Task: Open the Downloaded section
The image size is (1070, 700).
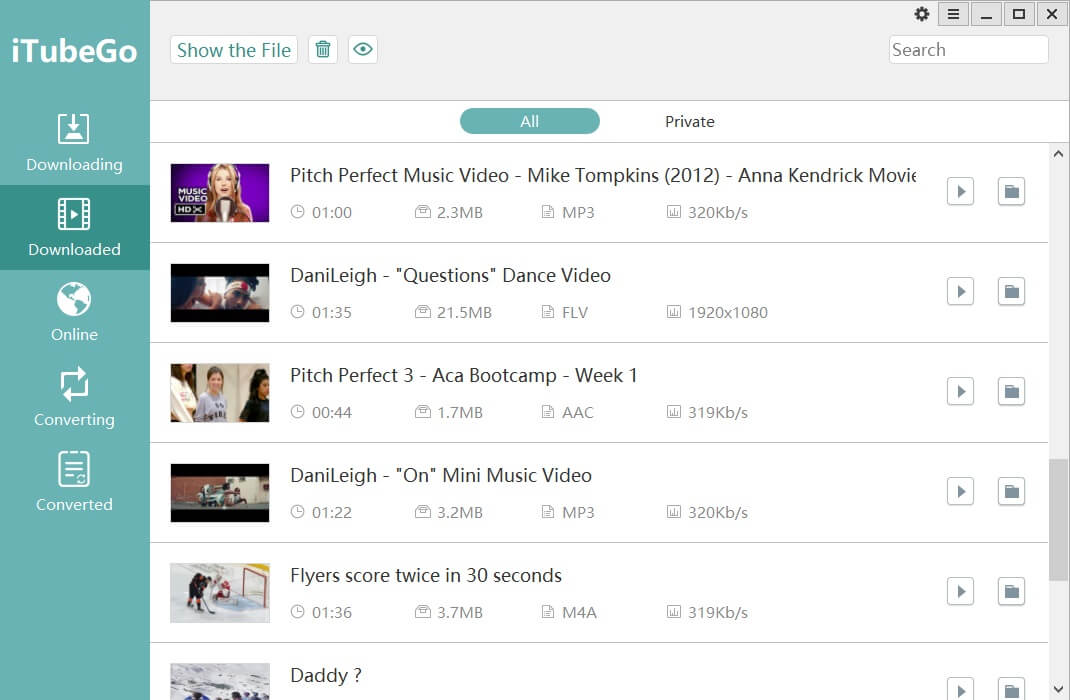Action: pyautogui.click(x=74, y=228)
